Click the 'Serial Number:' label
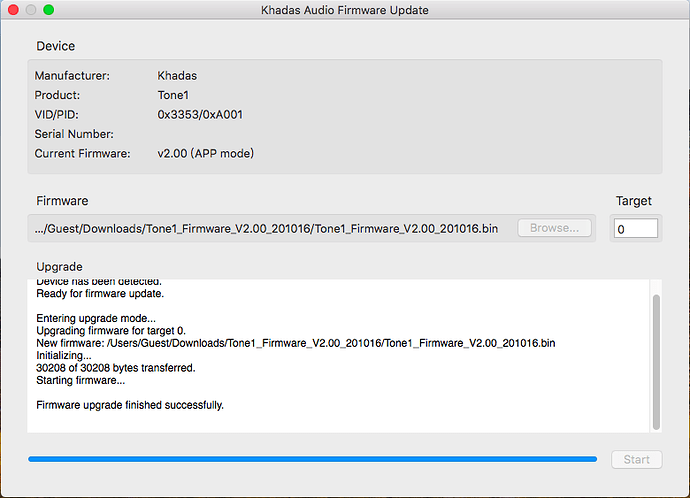Image resolution: width=690 pixels, height=498 pixels. click(75, 134)
